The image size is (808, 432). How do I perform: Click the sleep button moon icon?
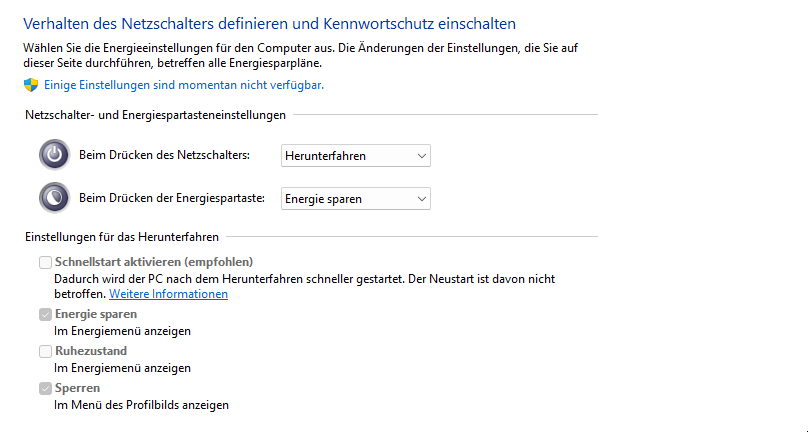pyautogui.click(x=54, y=198)
